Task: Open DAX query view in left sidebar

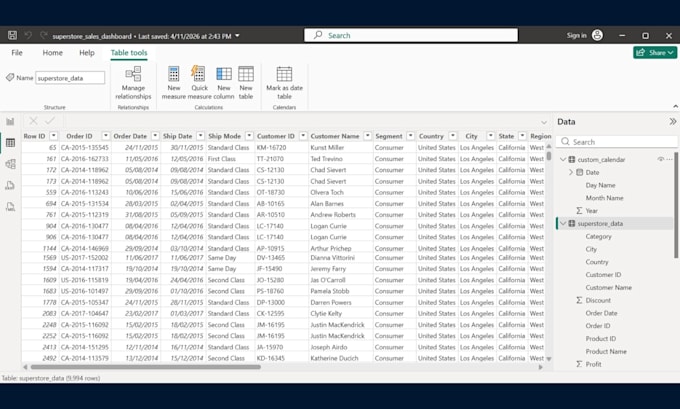Action: click(10, 185)
